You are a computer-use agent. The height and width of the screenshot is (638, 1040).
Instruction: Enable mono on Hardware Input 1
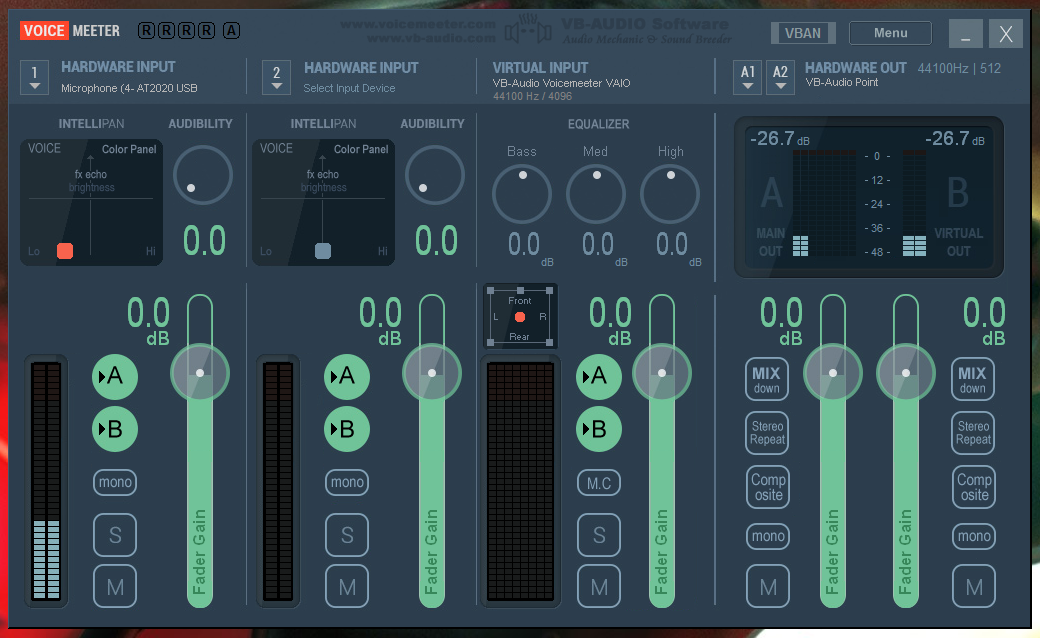coord(115,482)
